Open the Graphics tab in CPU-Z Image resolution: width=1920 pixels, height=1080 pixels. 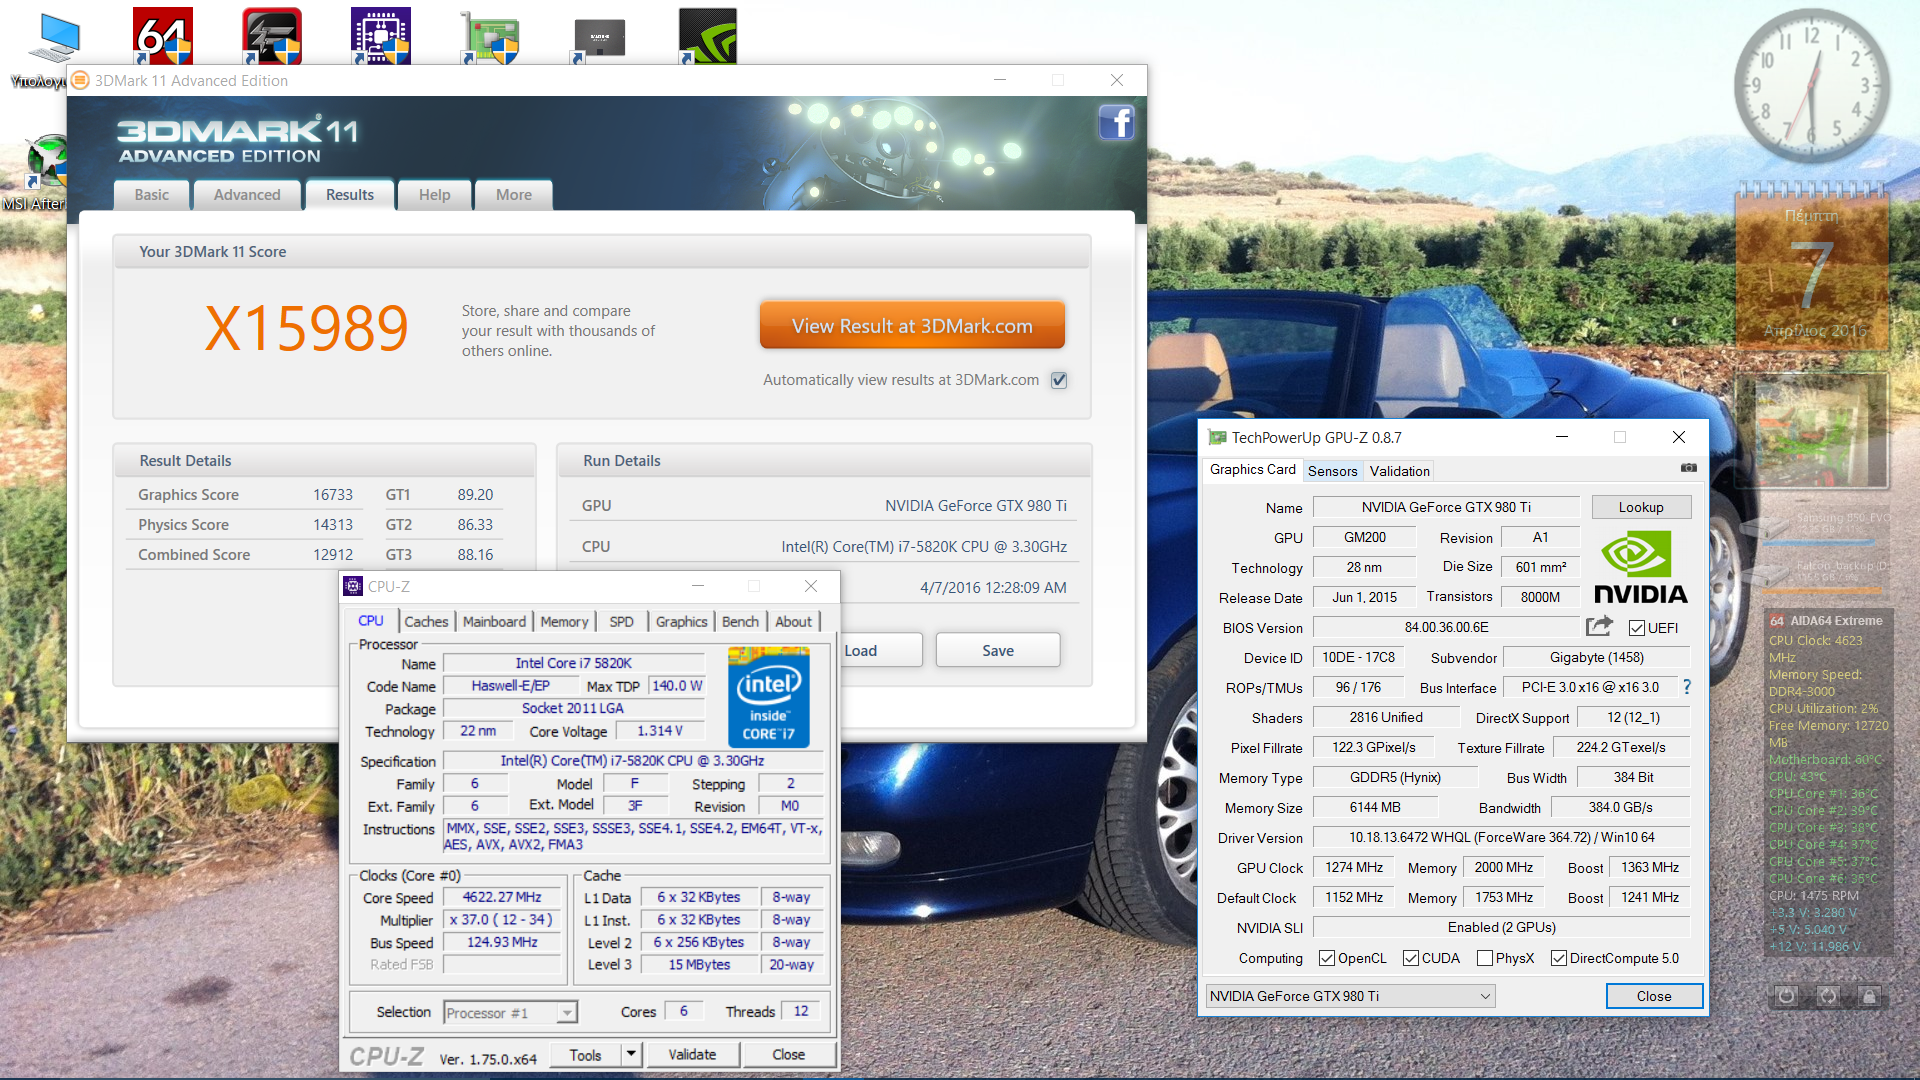click(x=681, y=621)
